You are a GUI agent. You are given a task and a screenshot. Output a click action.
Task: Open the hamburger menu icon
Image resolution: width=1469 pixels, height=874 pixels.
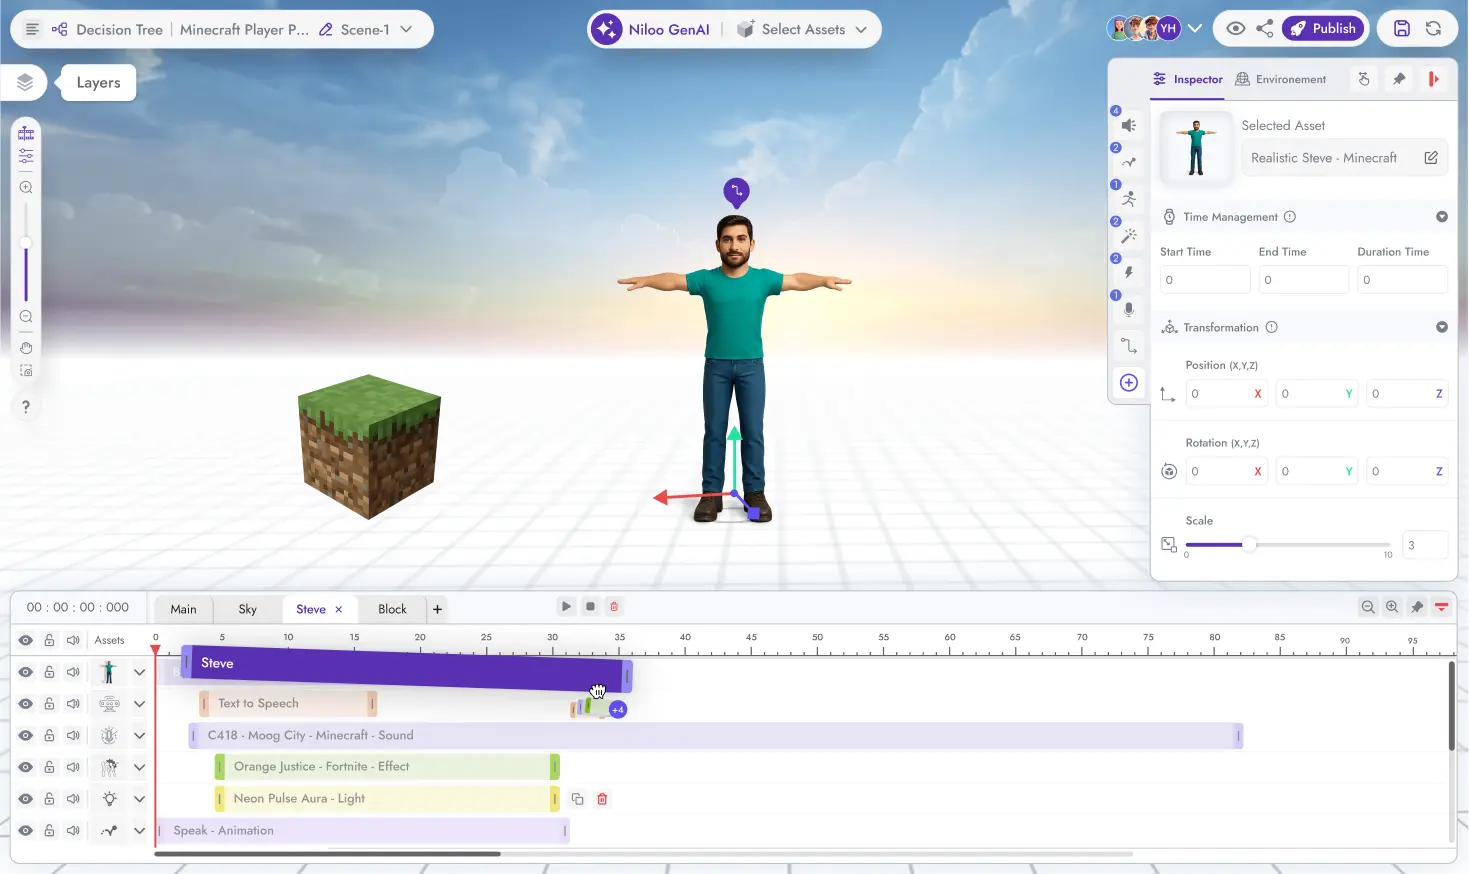coord(32,29)
